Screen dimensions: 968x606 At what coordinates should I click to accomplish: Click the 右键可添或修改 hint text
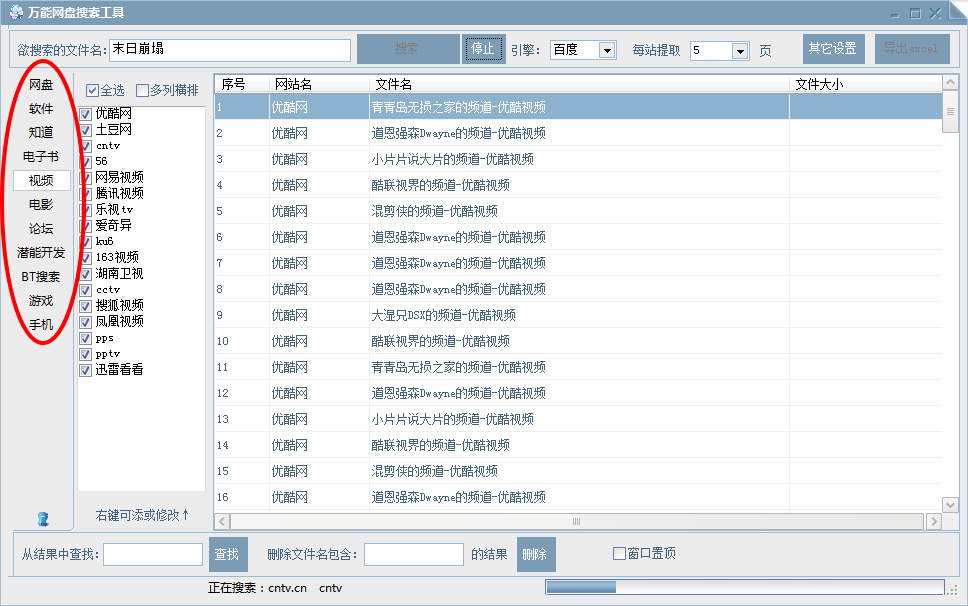click(x=143, y=515)
